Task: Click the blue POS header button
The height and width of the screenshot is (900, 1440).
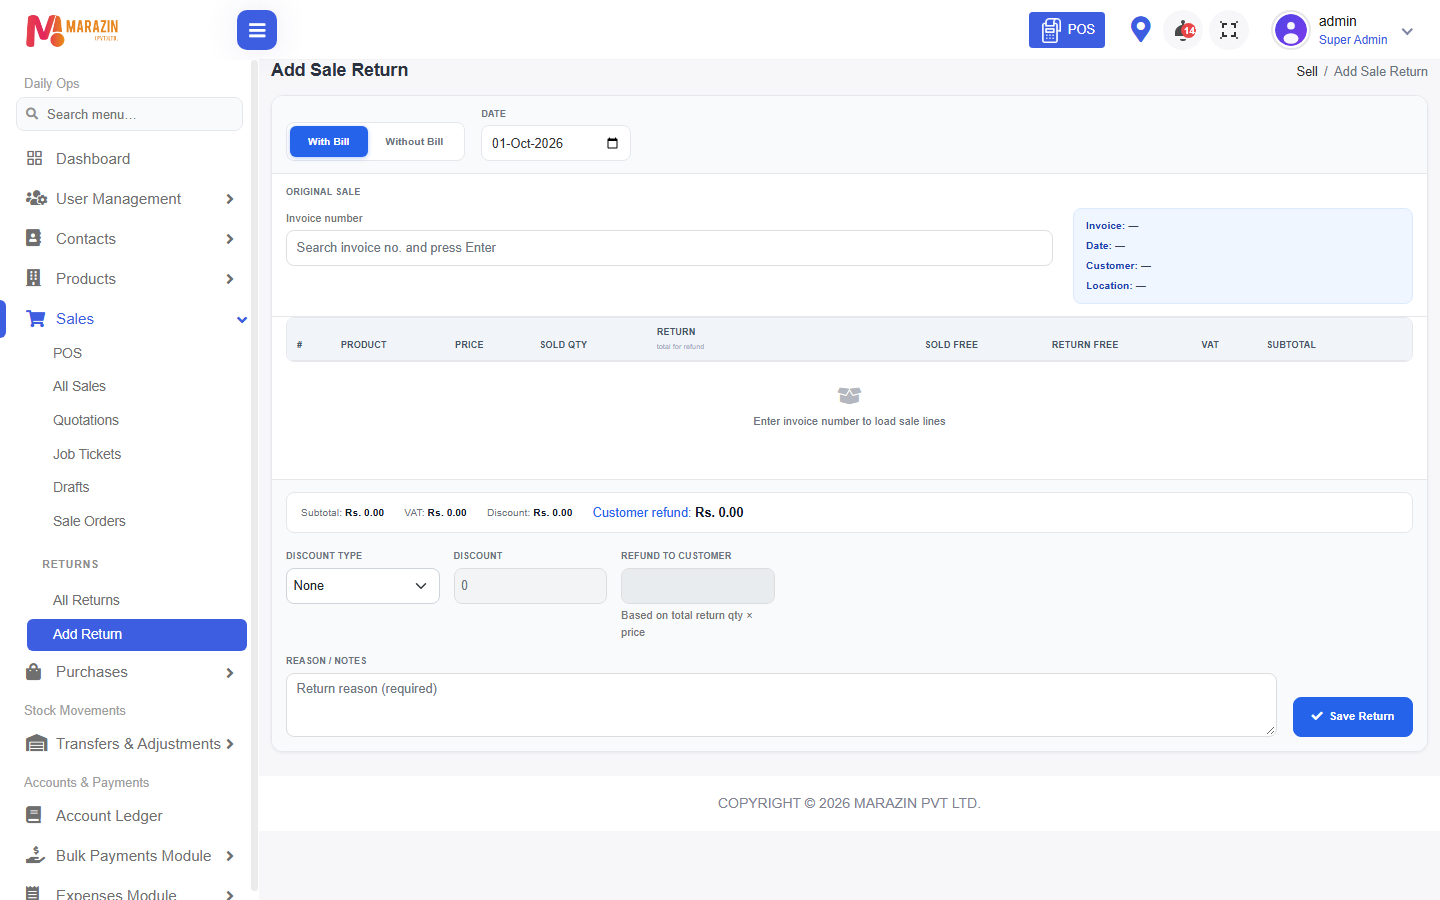Action: coord(1067,30)
